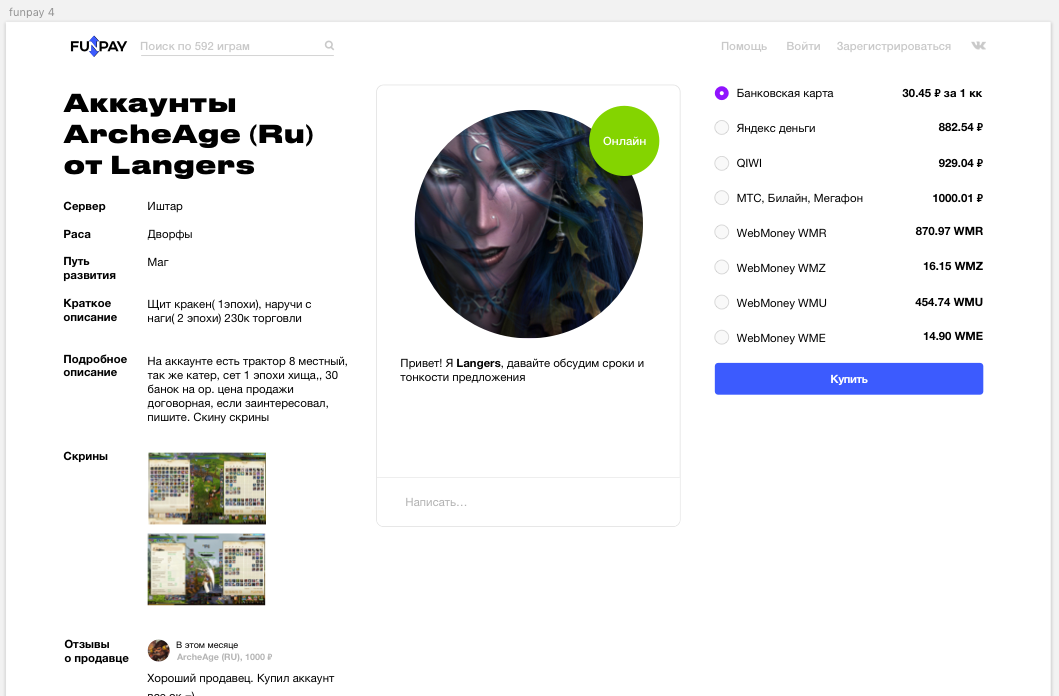Click the FunPay logo
The height and width of the screenshot is (696, 1059).
99,46
